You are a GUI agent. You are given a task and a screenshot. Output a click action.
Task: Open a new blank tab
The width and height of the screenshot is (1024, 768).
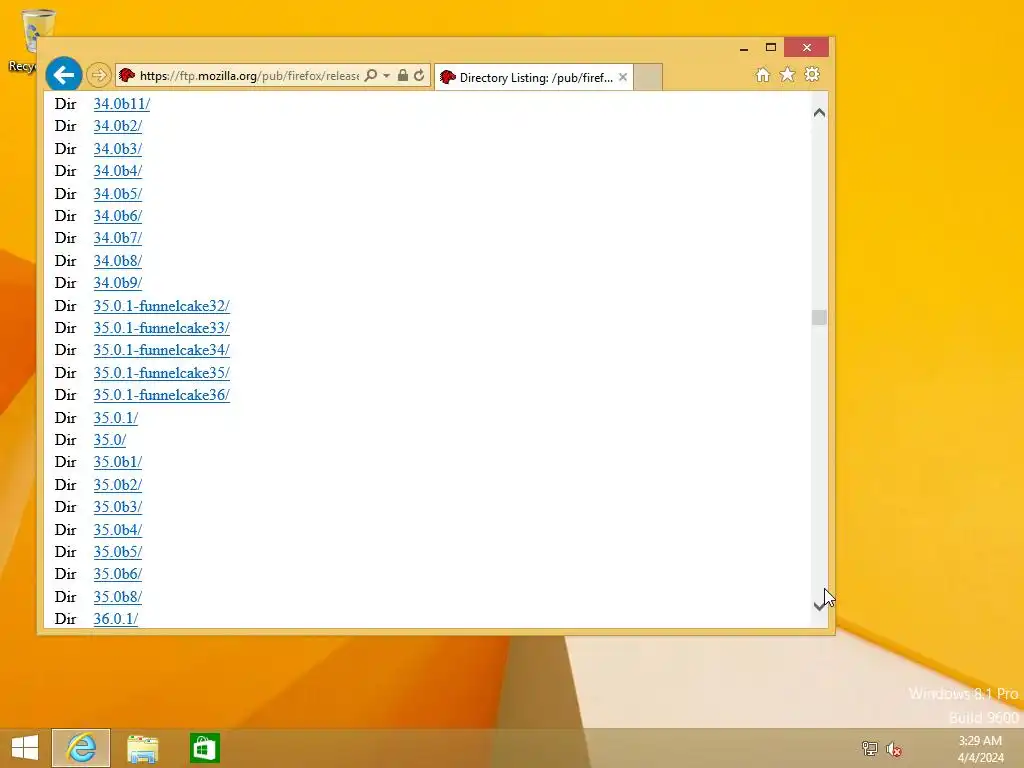pos(648,77)
